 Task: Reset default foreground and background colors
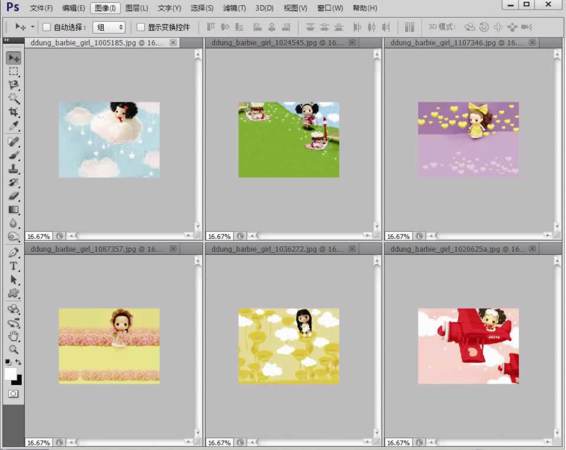[8, 362]
